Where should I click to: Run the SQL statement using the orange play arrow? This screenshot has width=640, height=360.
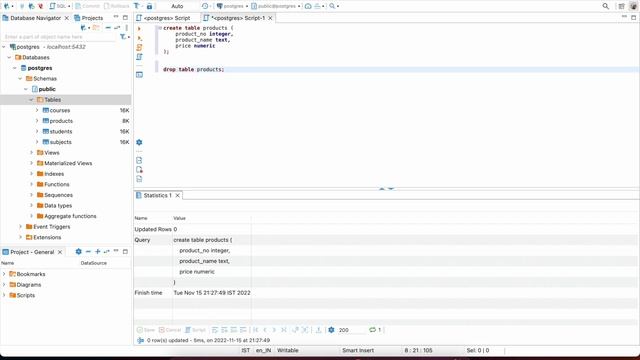point(139,29)
